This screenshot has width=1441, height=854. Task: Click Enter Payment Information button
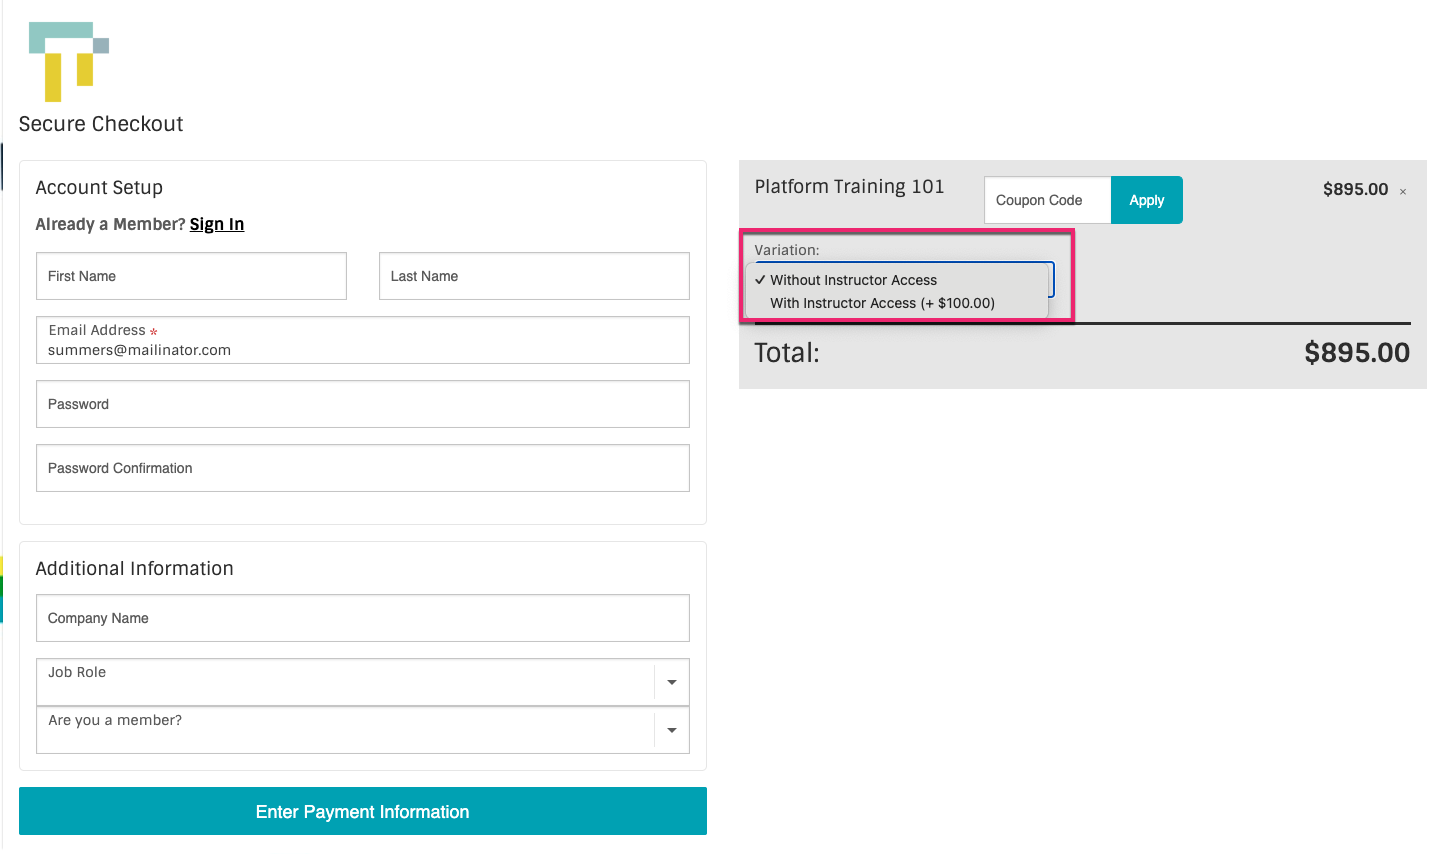pyautogui.click(x=363, y=811)
